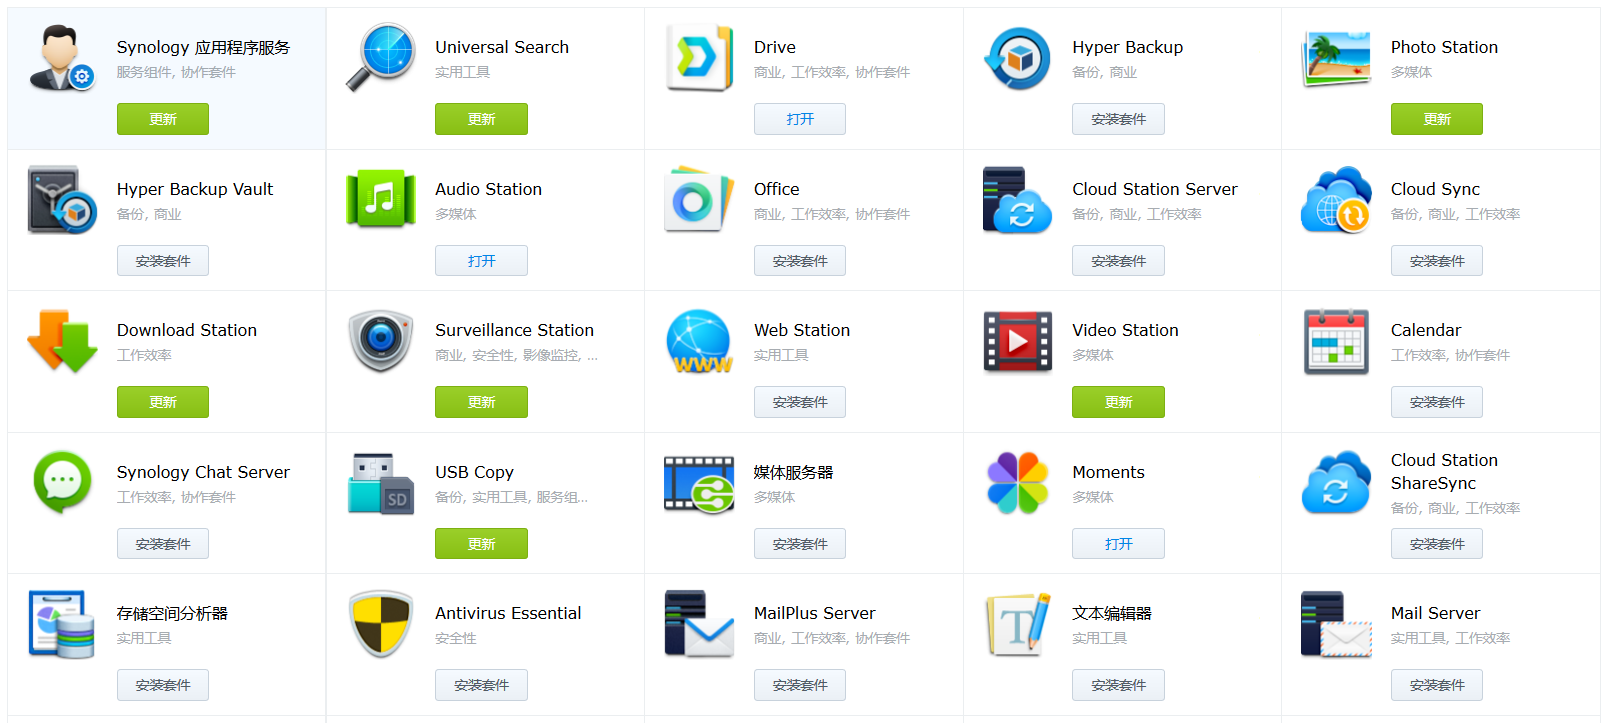
Task: Click the 文本编辑器 icon
Action: pyautogui.click(x=1017, y=624)
